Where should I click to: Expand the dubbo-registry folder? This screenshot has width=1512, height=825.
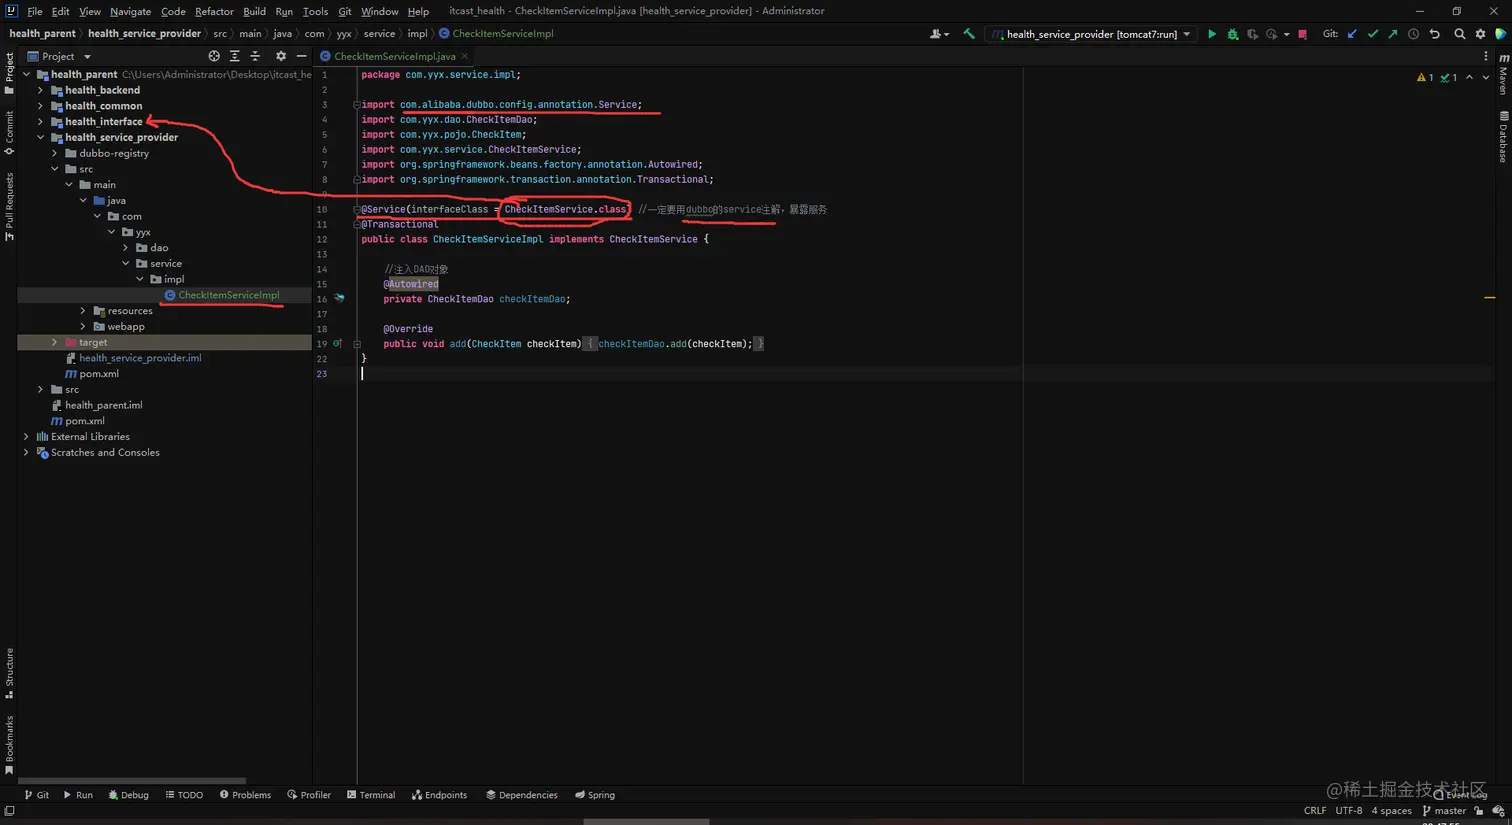(x=55, y=153)
